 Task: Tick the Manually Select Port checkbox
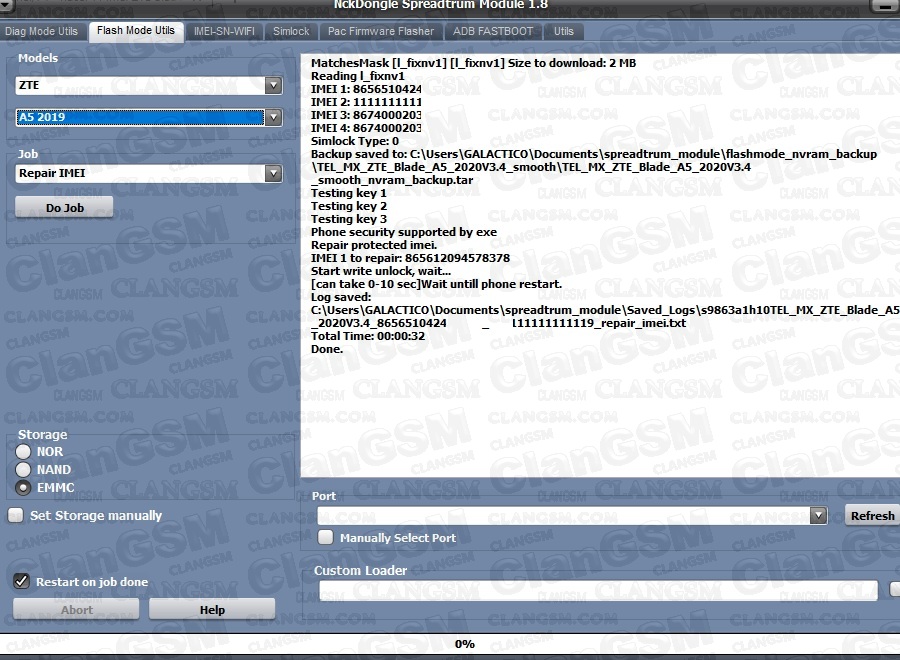point(325,537)
